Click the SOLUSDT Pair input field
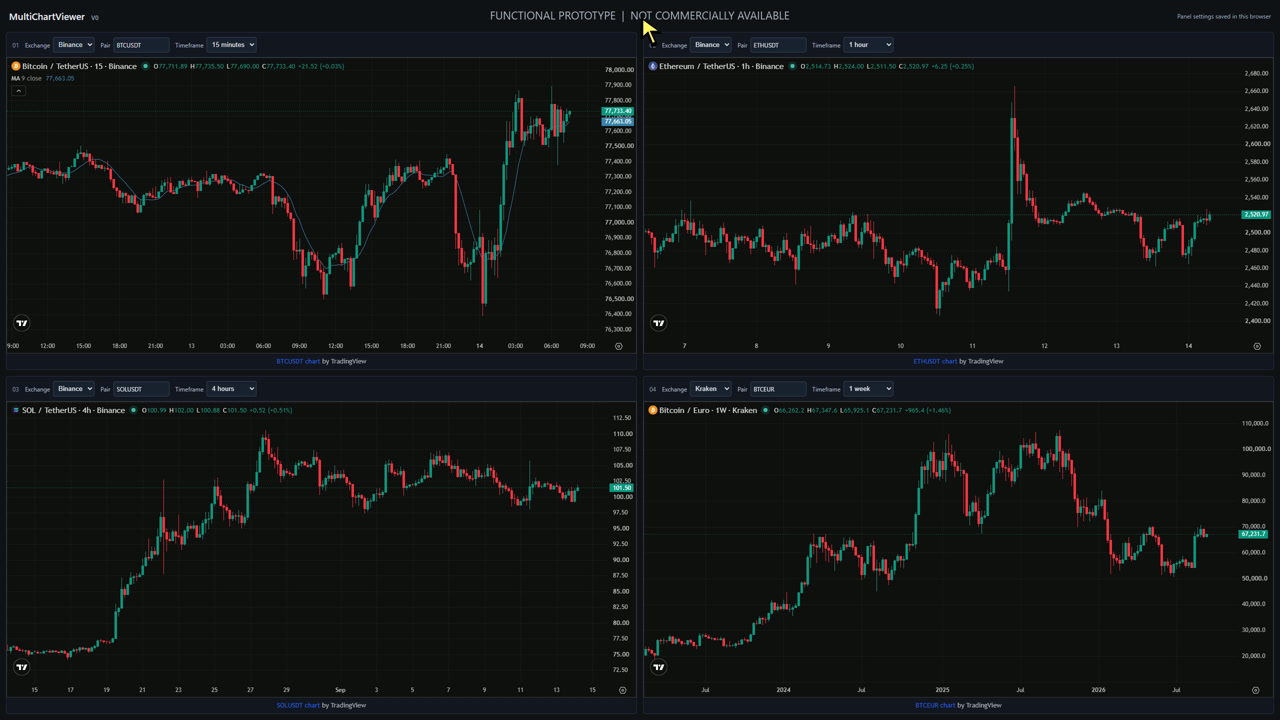Viewport: 1280px width, 720px height. [x=141, y=389]
